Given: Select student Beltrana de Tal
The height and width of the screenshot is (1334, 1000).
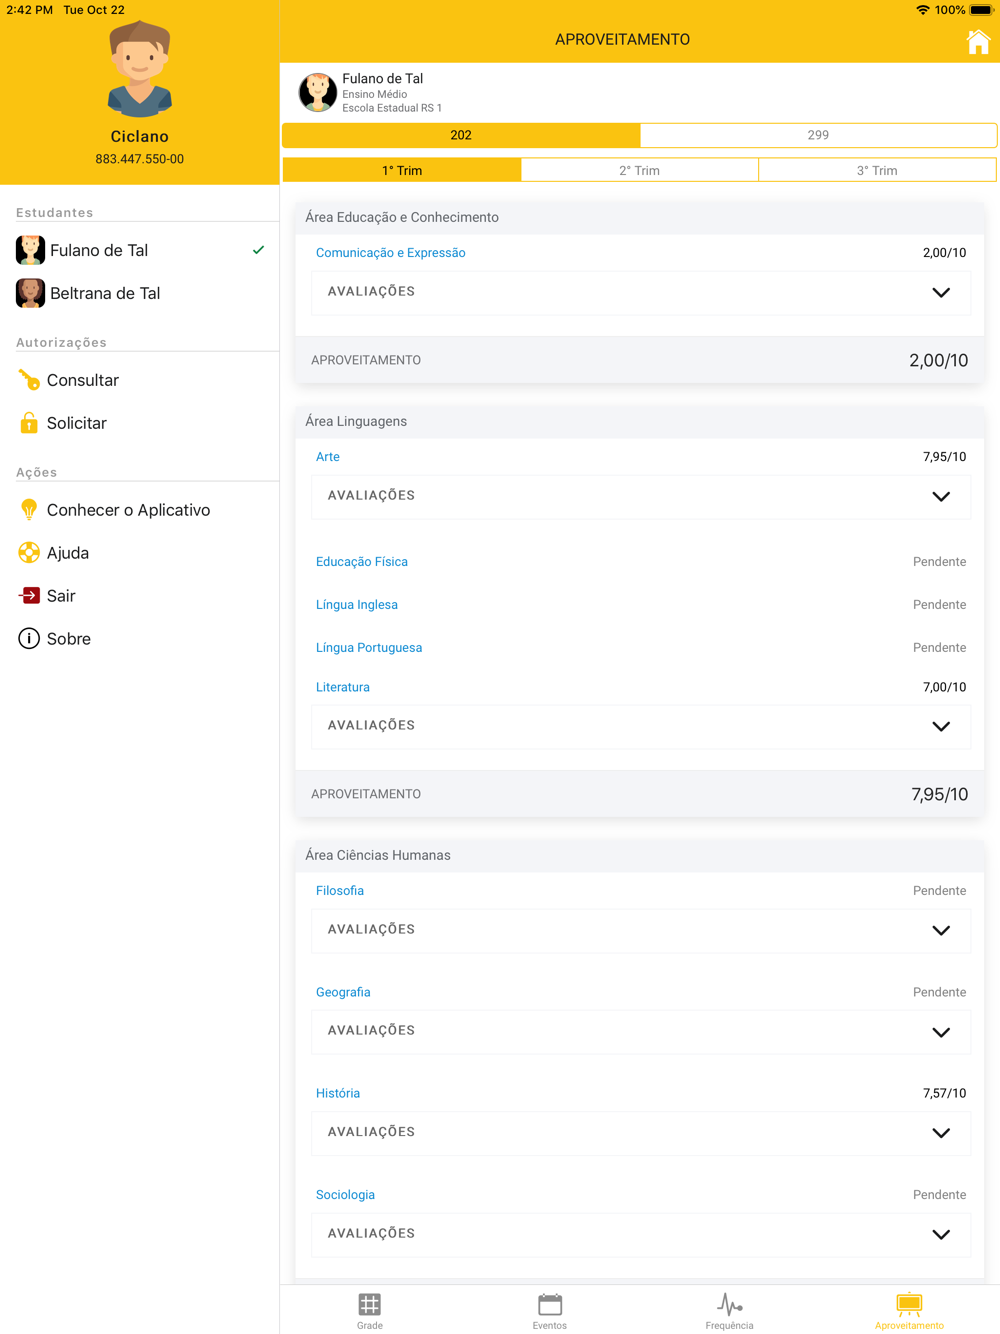Looking at the screenshot, I should tap(140, 293).
